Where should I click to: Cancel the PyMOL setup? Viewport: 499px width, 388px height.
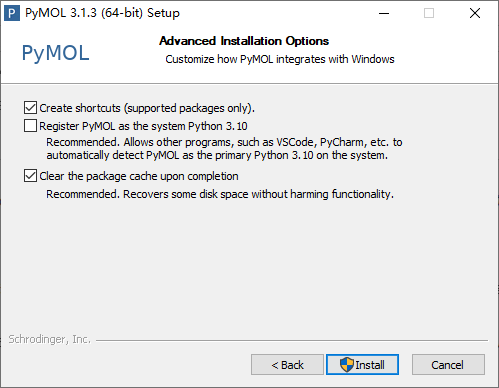click(448, 365)
